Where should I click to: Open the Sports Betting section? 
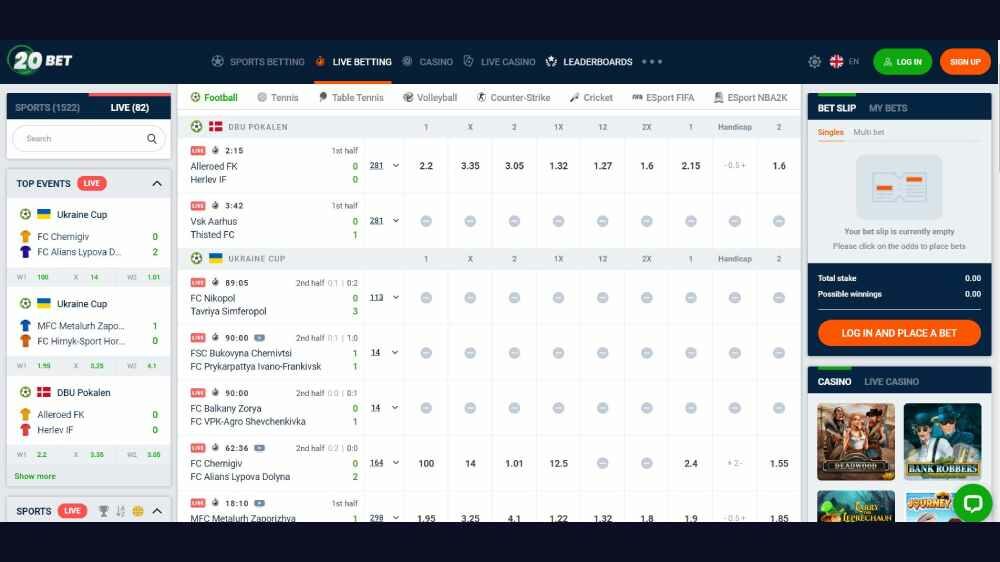click(258, 62)
